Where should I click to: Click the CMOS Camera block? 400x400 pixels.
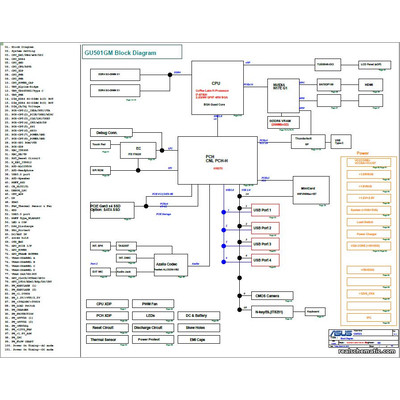(x=272, y=296)
